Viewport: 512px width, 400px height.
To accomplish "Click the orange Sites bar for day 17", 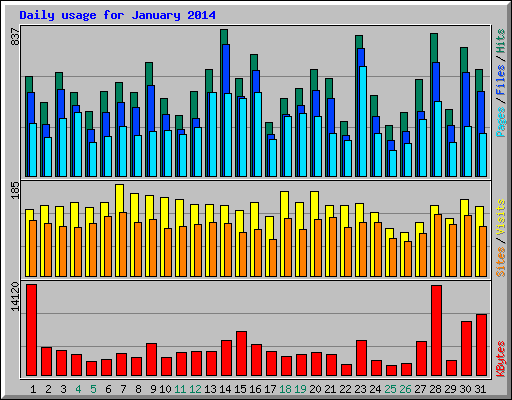I will [x=273, y=258].
